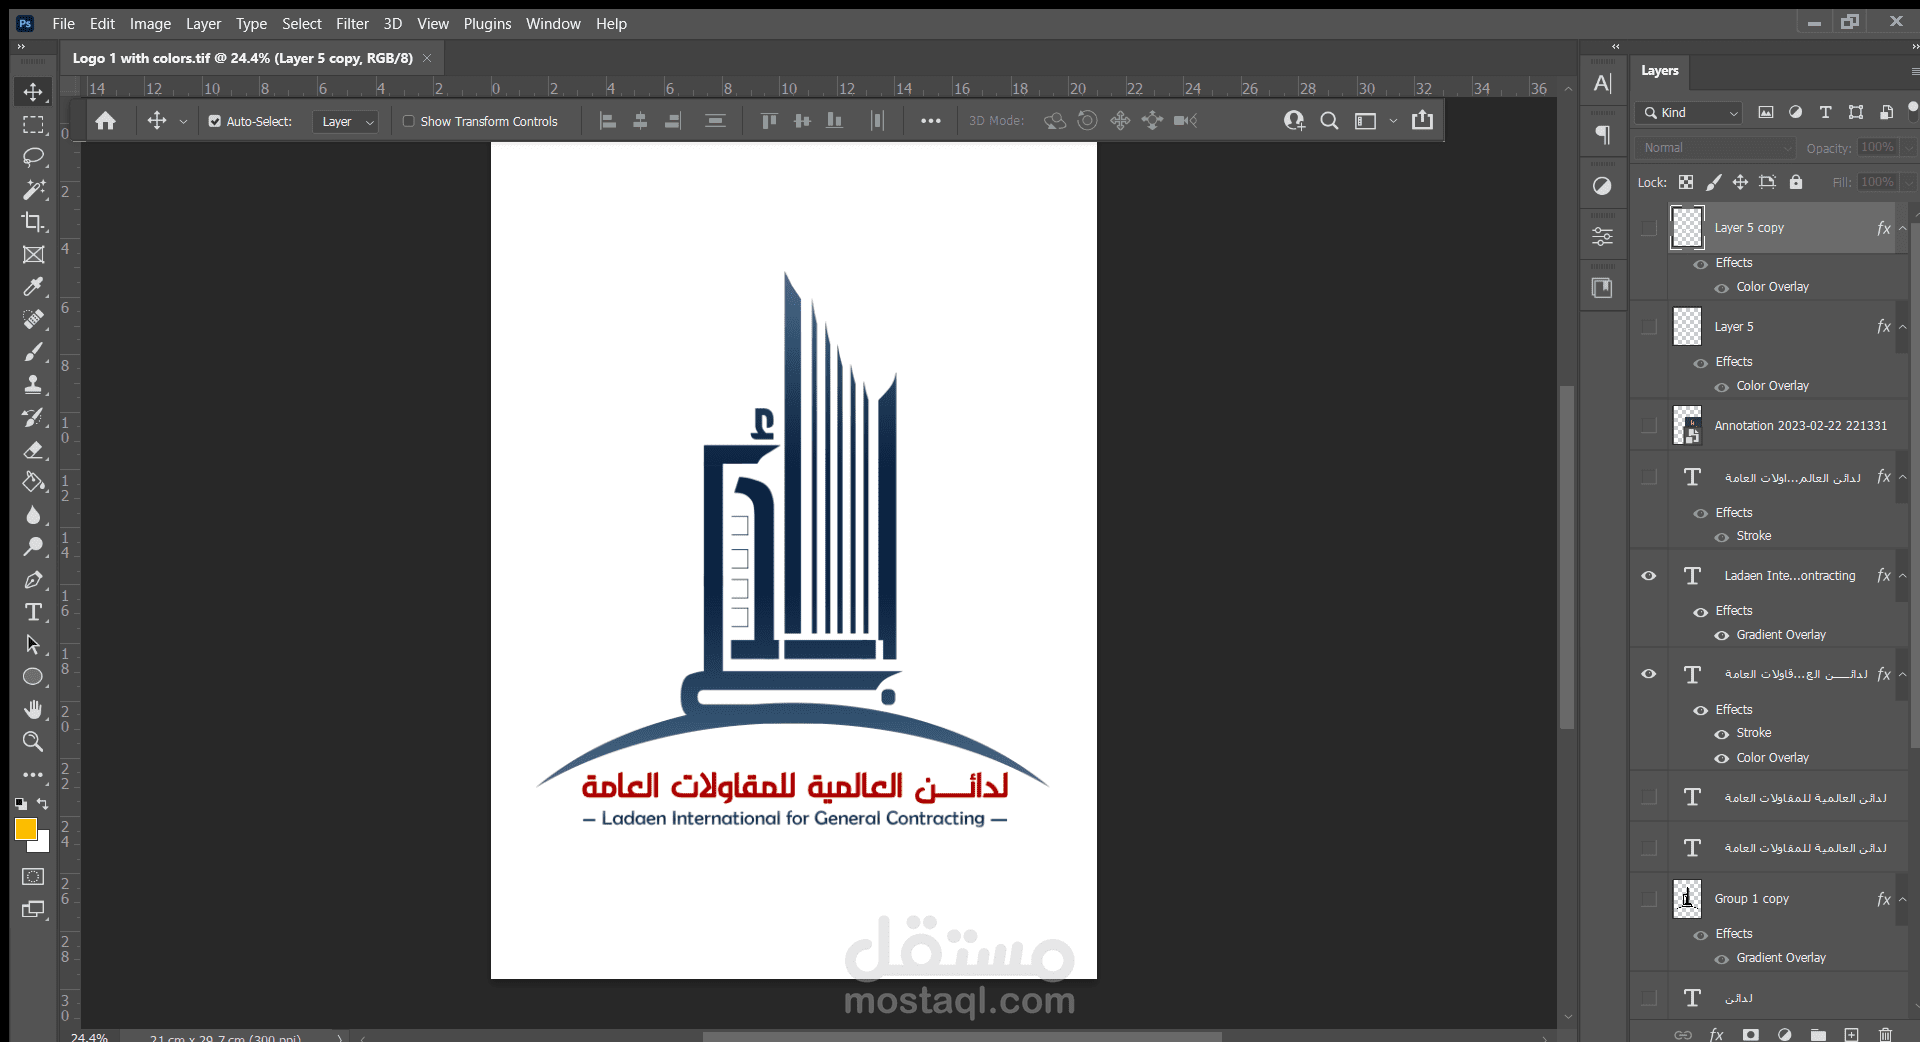The height and width of the screenshot is (1042, 1920).
Task: Open the Opacity value dropdown arrow
Action: pyautogui.click(x=1908, y=148)
